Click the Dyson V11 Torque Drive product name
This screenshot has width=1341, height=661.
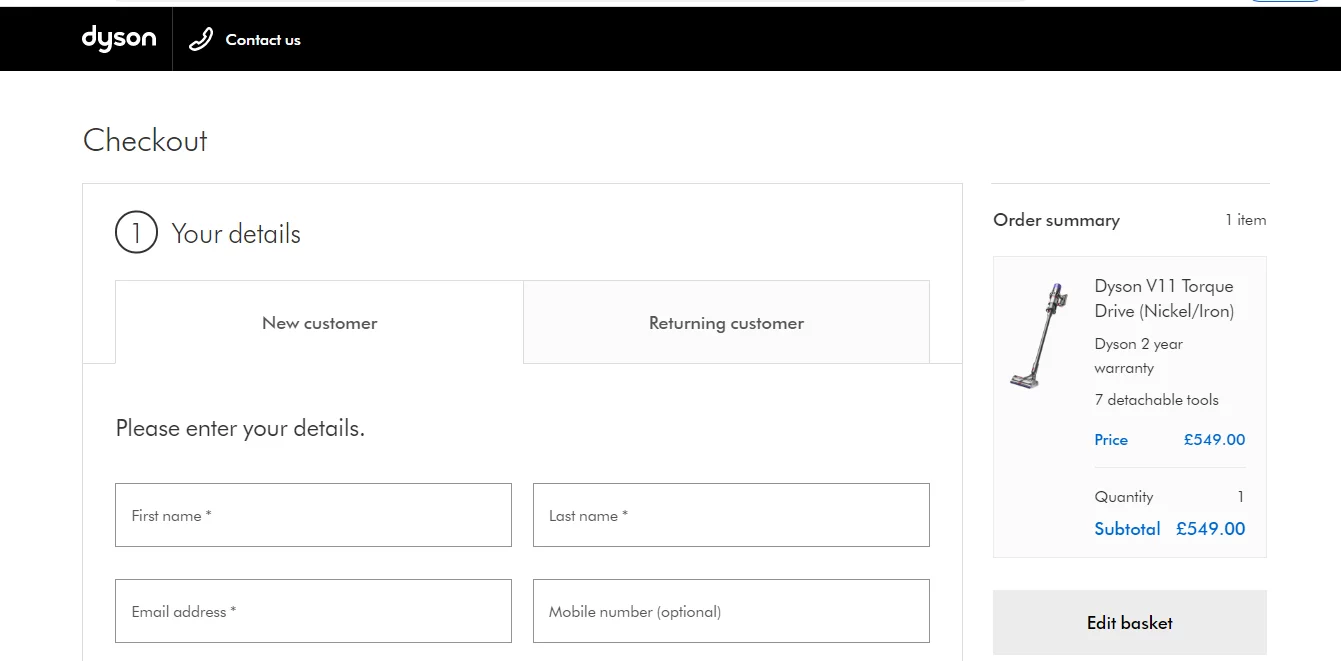[1164, 298]
